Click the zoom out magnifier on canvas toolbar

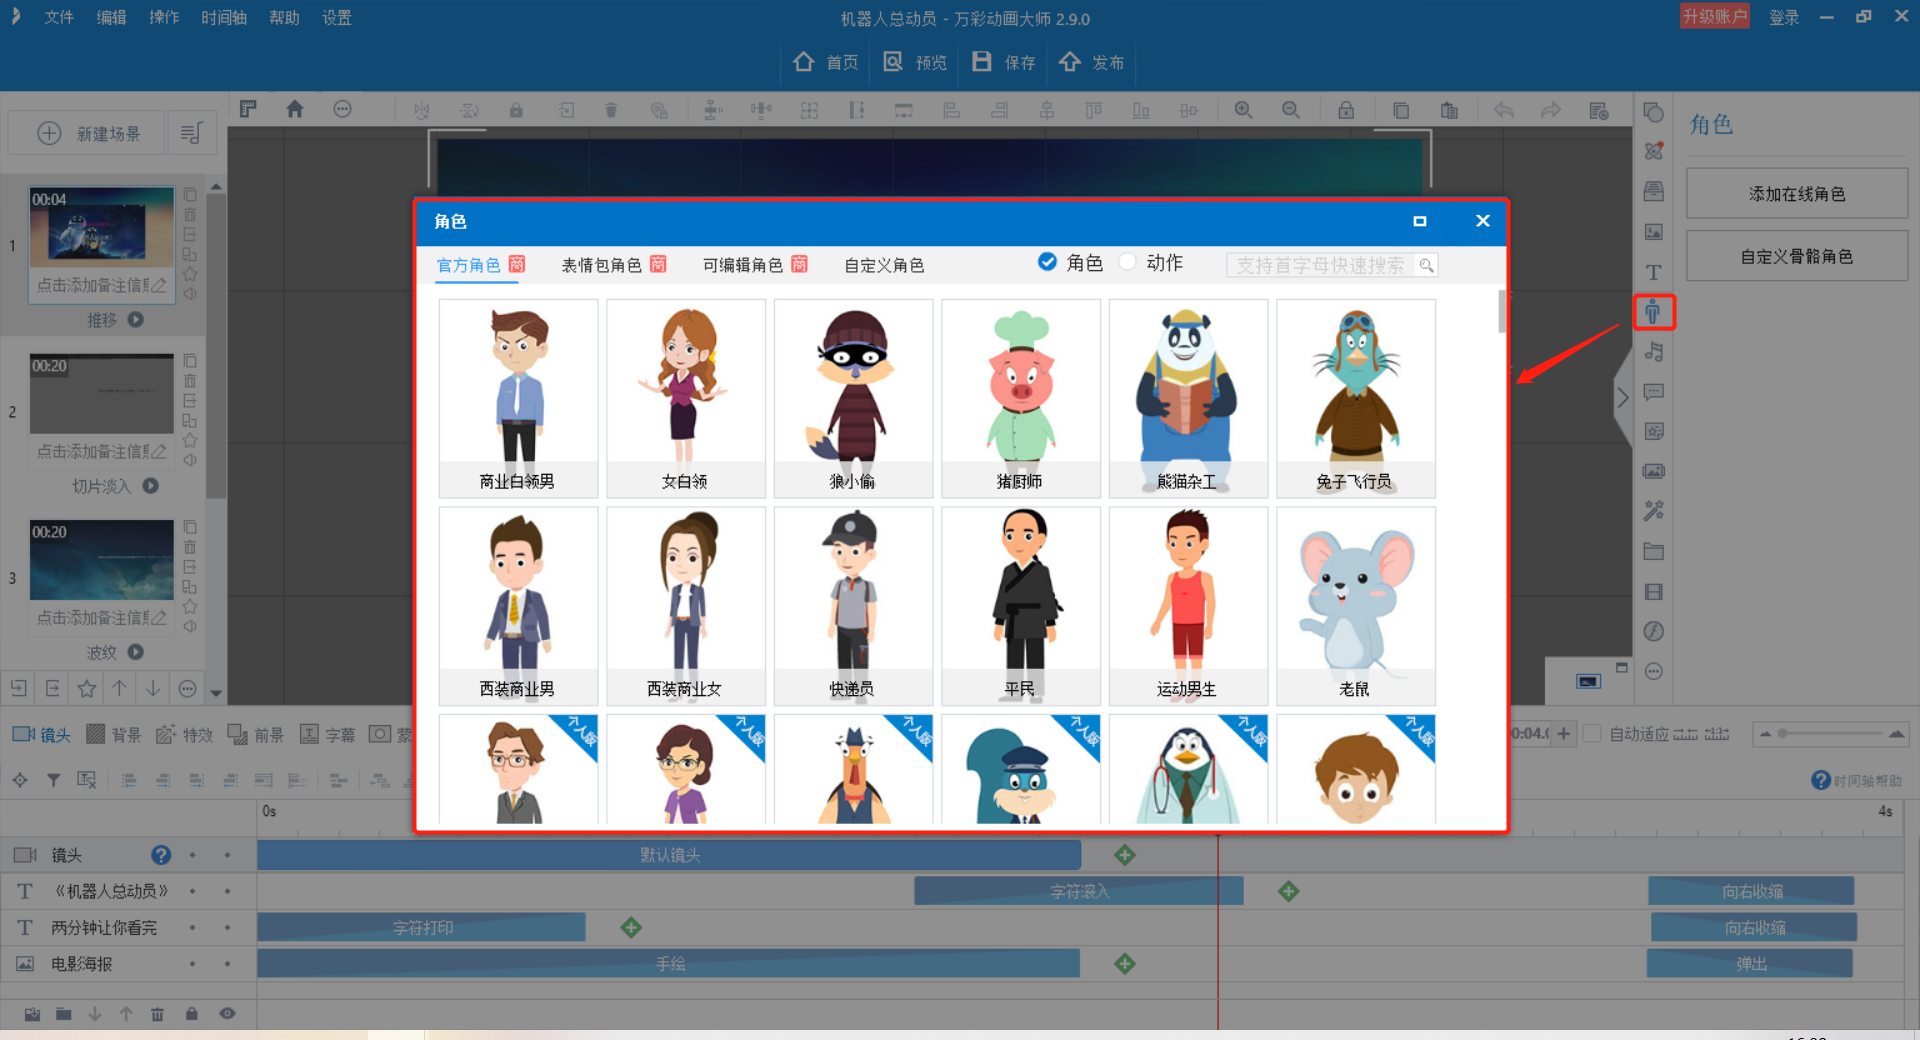click(x=1291, y=110)
